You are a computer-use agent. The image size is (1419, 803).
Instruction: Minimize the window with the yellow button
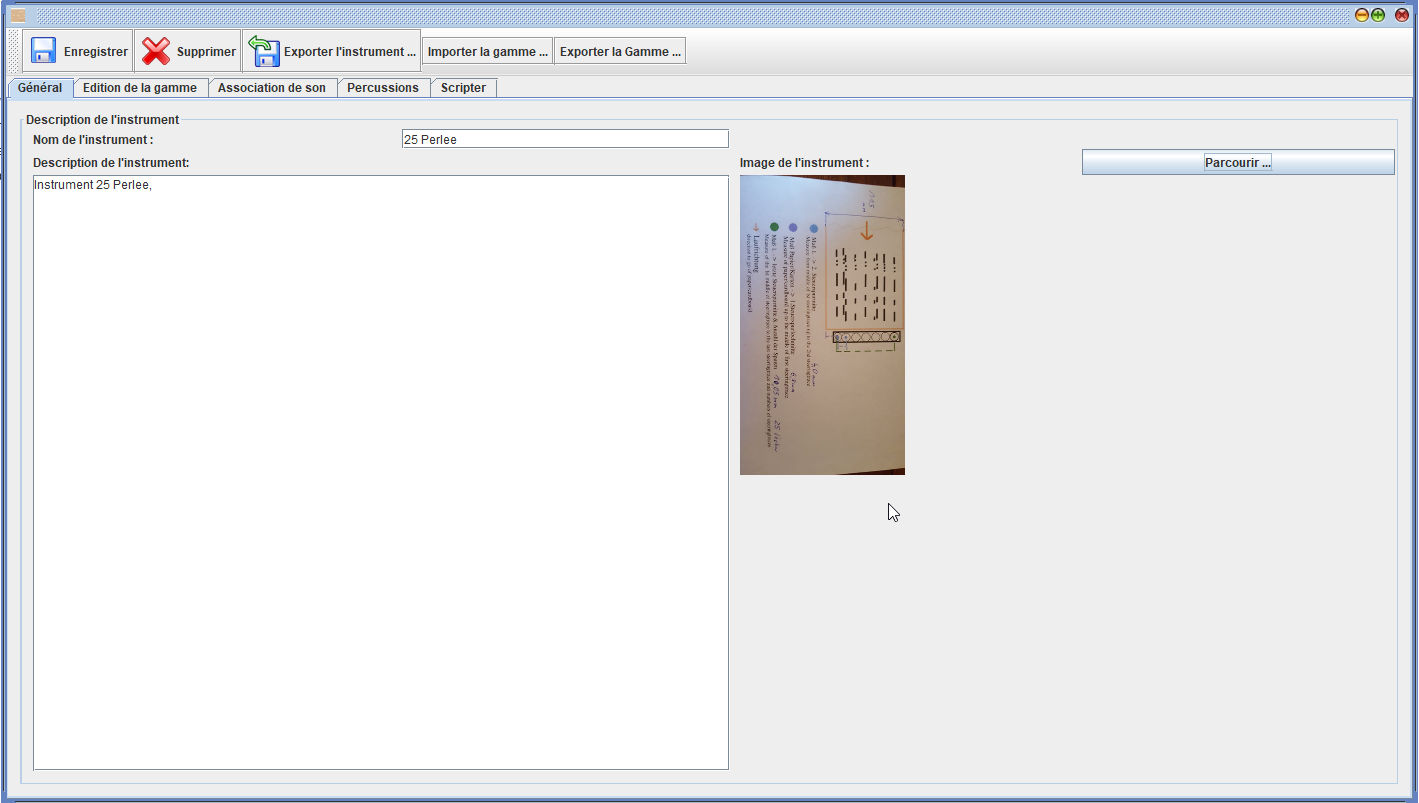pyautogui.click(x=1361, y=15)
